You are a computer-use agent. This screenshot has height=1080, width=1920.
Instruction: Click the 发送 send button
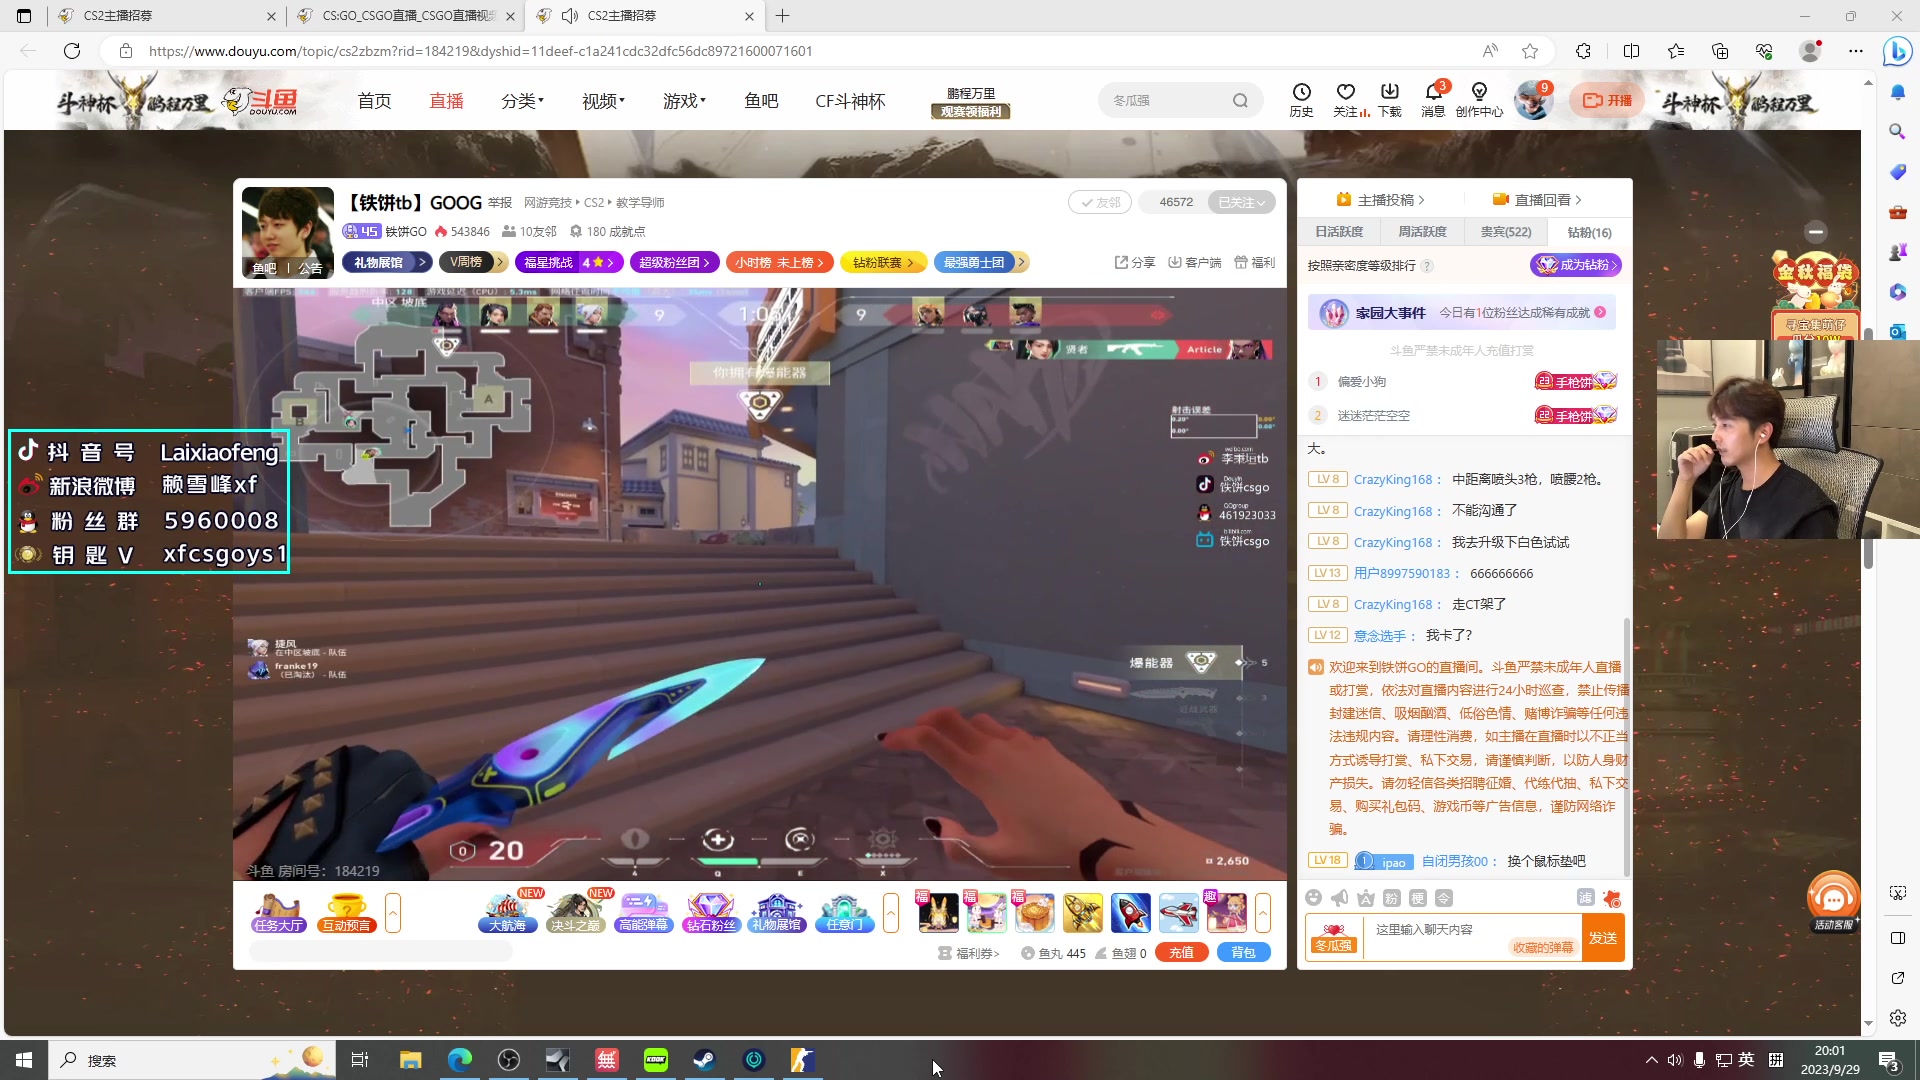tap(1603, 938)
